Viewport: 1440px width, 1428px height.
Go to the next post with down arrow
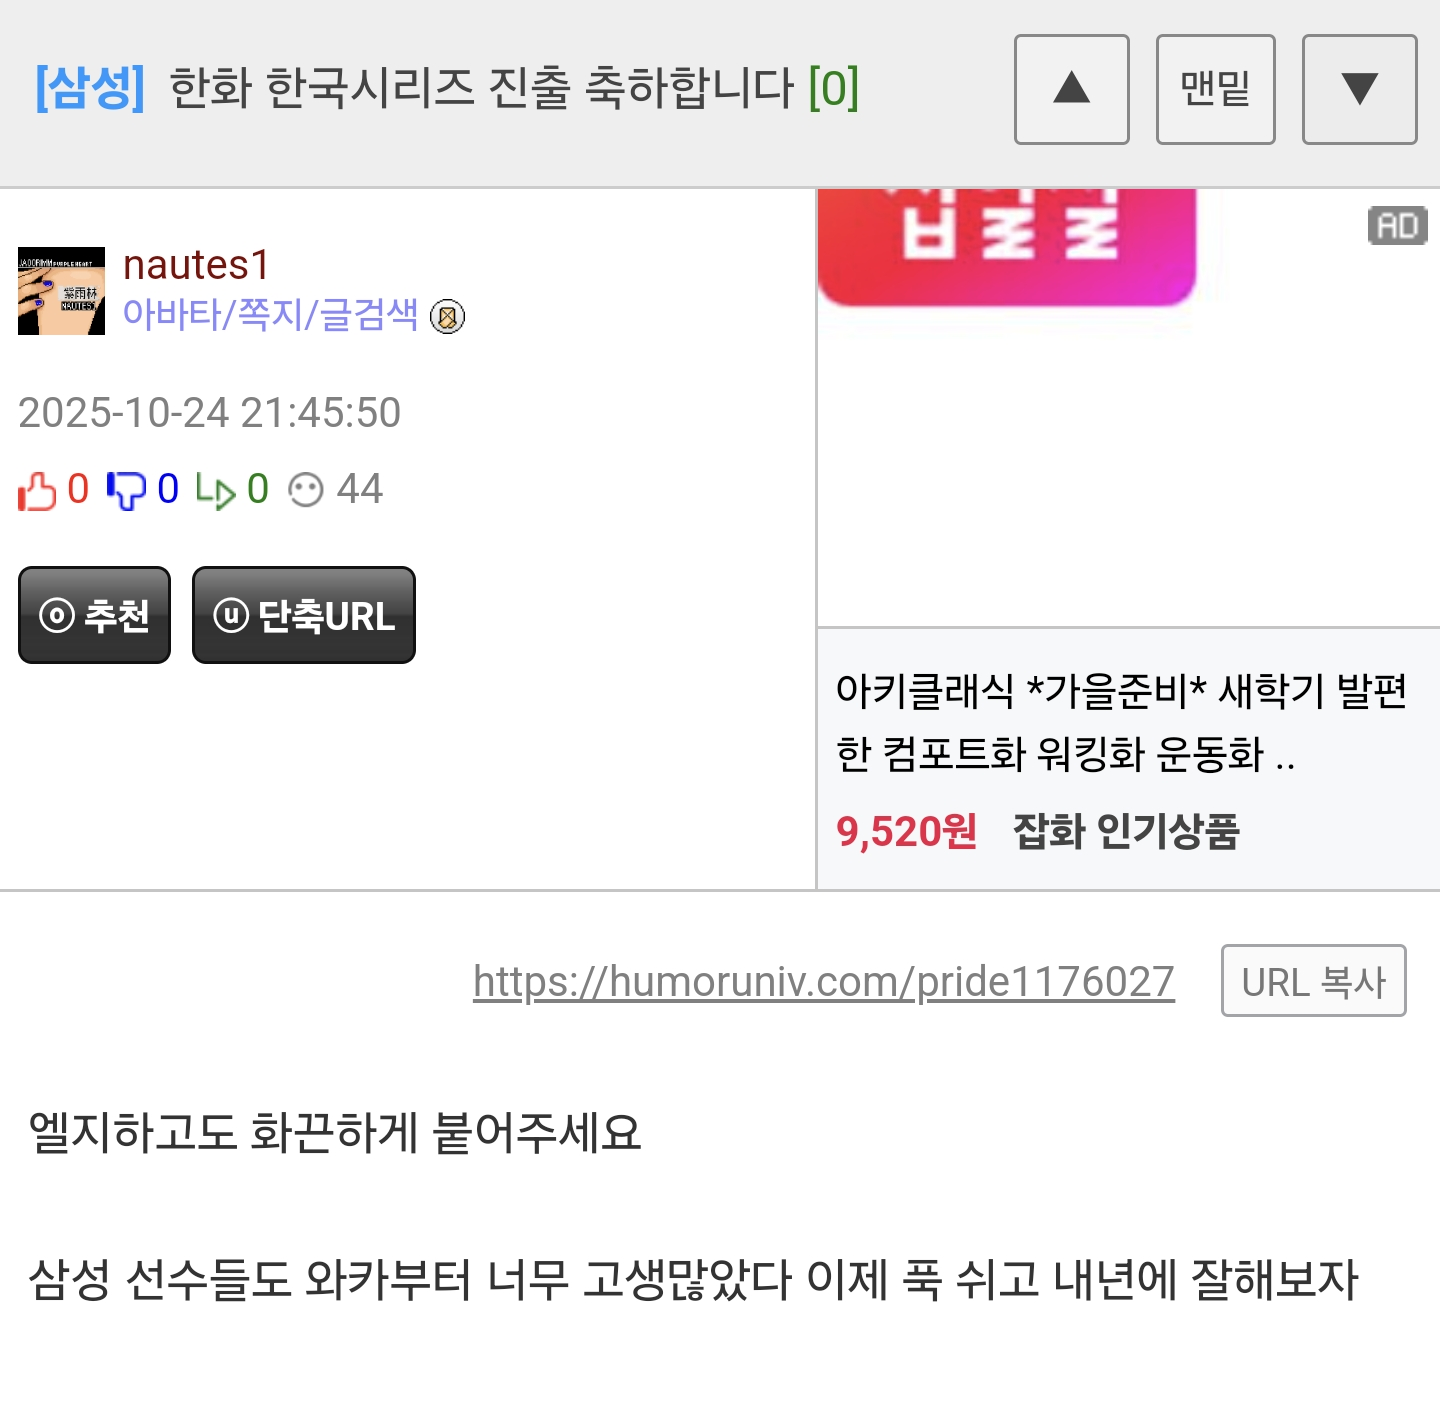(1359, 89)
